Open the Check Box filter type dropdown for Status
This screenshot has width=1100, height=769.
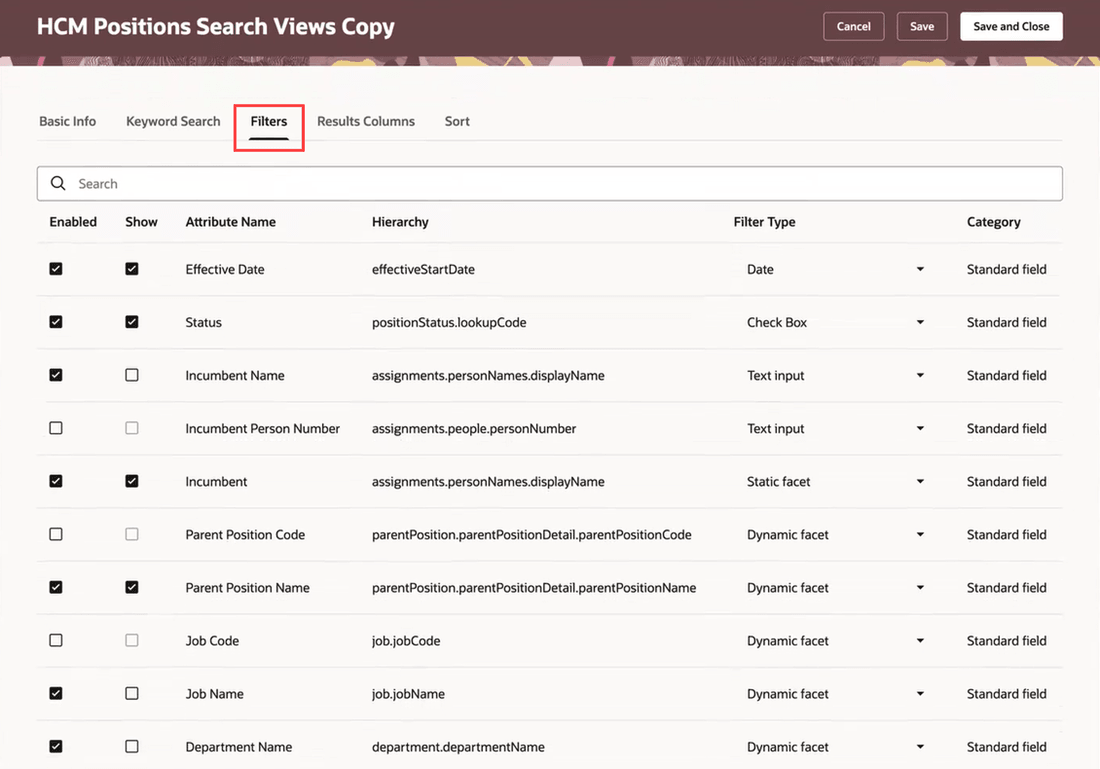(920, 322)
